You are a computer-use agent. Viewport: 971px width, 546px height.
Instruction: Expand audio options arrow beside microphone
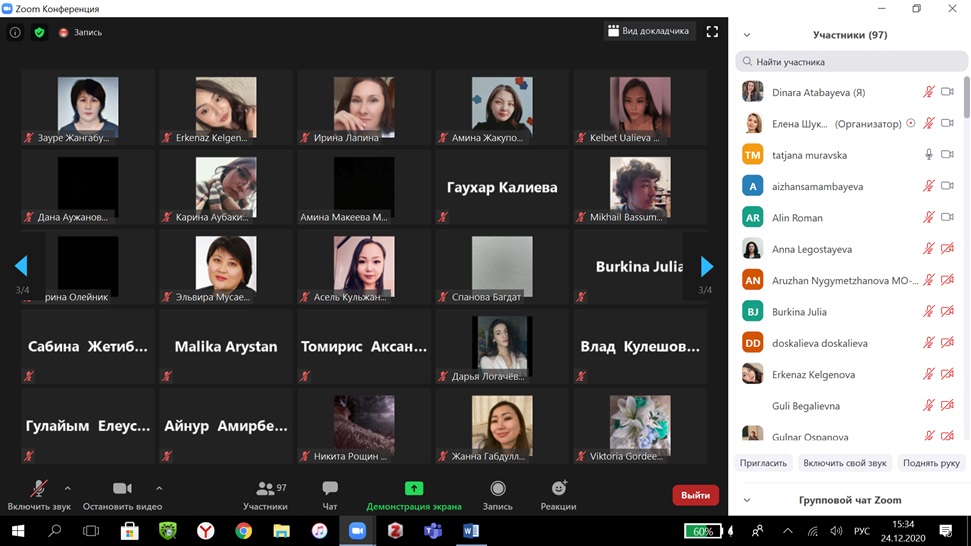point(68,489)
